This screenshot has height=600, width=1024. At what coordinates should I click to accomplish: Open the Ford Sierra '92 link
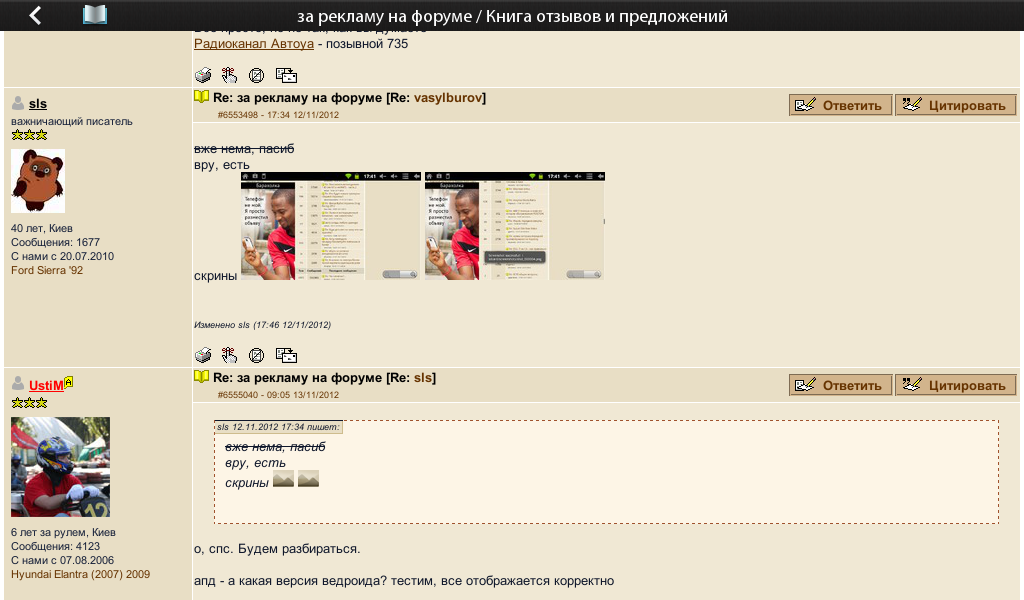click(48, 270)
